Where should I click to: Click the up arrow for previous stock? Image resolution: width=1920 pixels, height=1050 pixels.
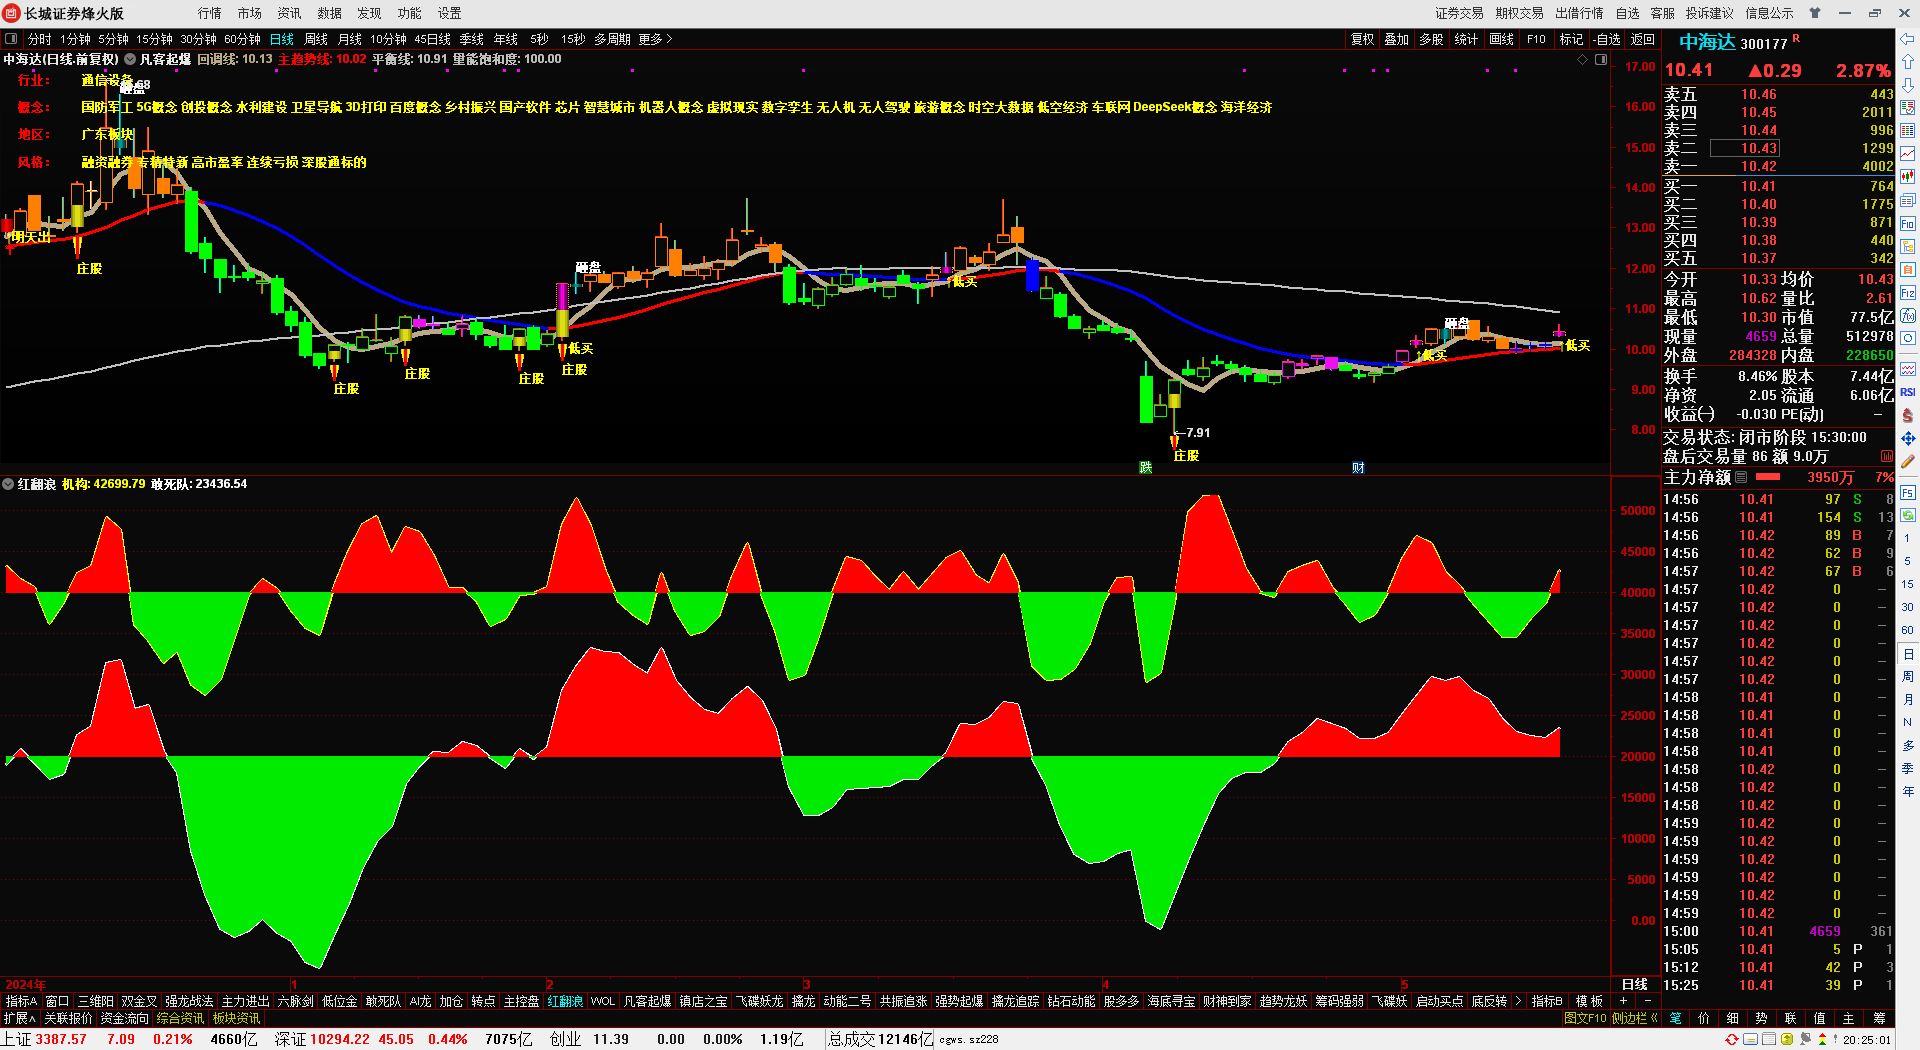(x=1908, y=62)
